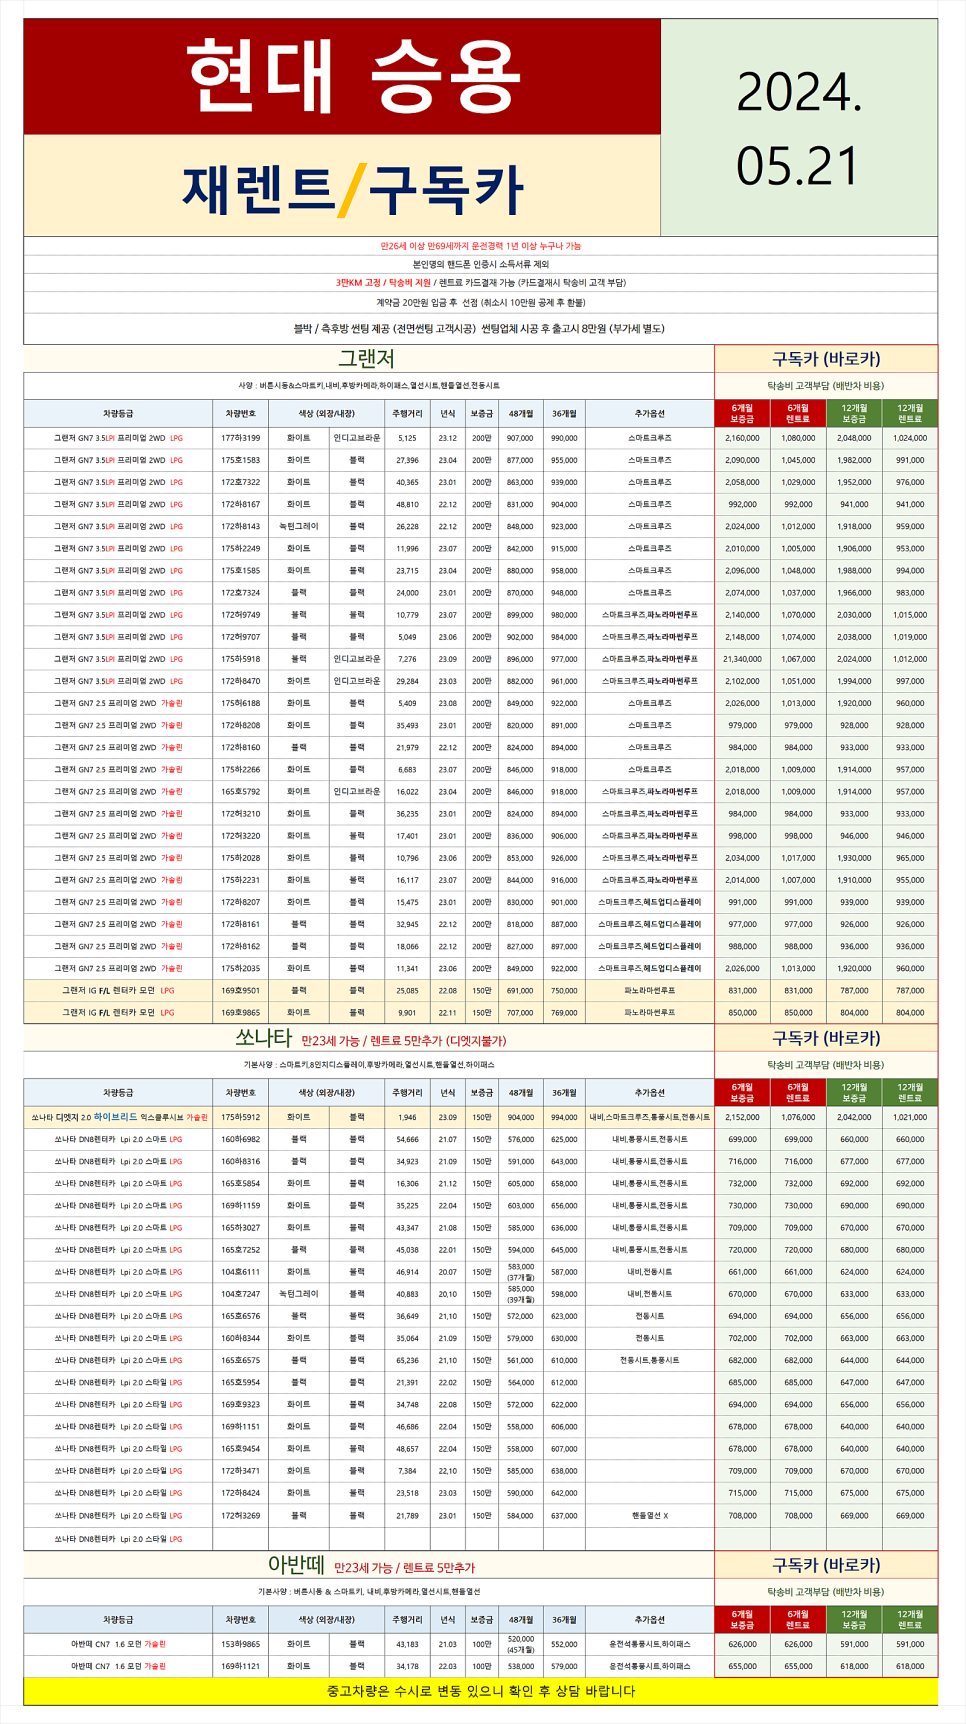Click the '만23세 가능 / 렌트료 5만추가 (디엣지불가)' note
Image resolution: width=966 pixels, height=1724 pixels.
pyautogui.click(x=404, y=1040)
